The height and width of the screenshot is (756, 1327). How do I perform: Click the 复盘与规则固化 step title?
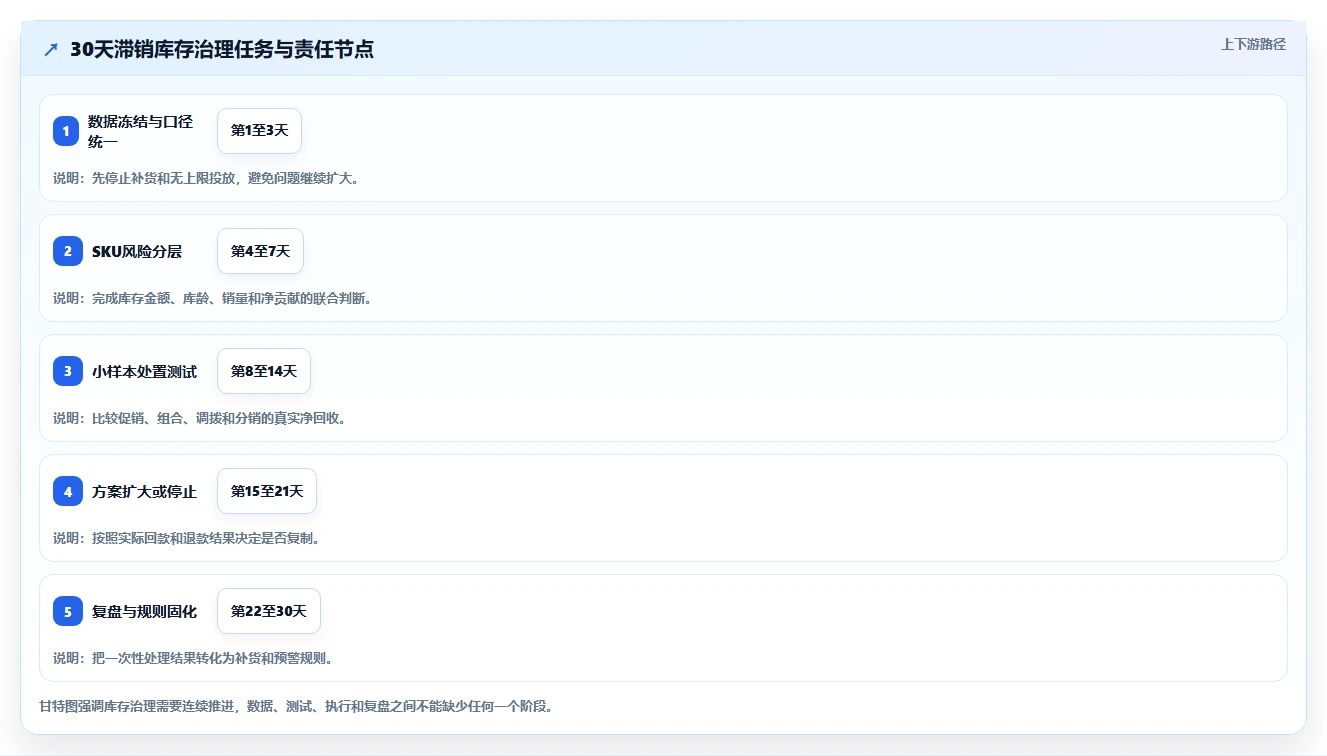pyautogui.click(x=144, y=611)
